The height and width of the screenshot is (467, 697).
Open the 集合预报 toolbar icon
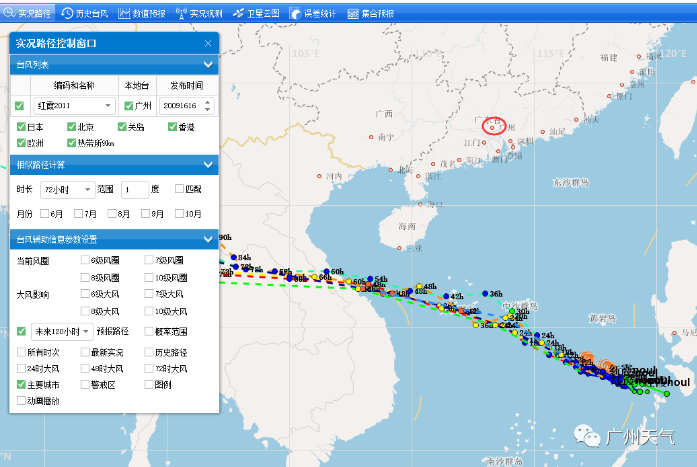351,14
